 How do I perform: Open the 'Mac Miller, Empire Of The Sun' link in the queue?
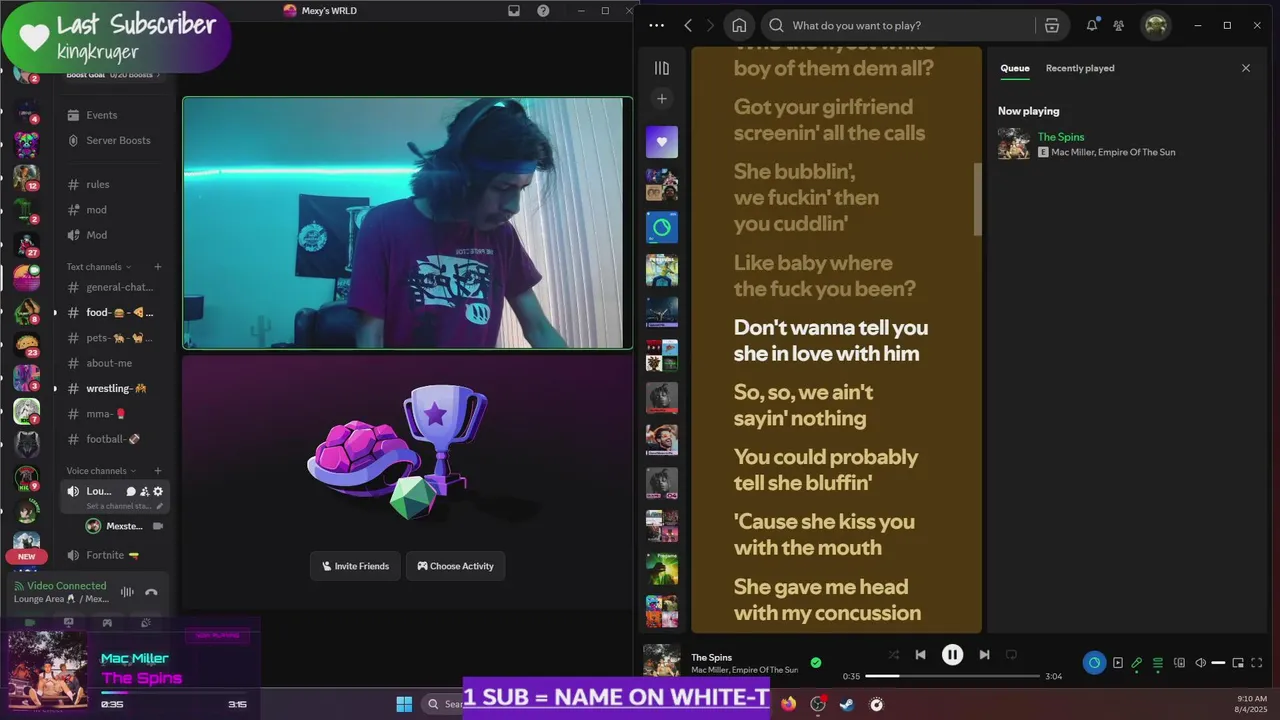1113,152
